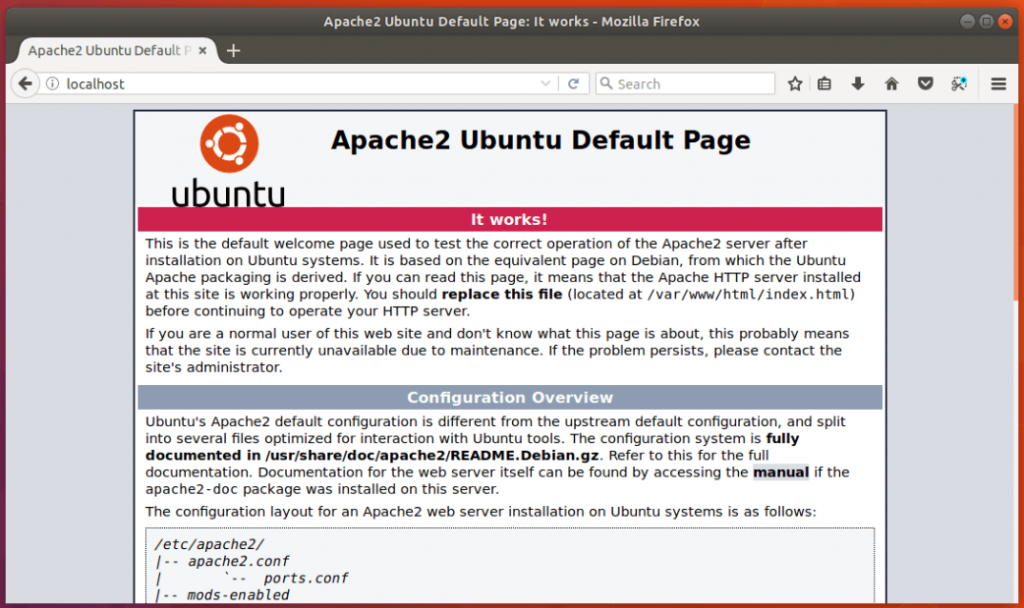The image size is (1024, 608).
Task: Click the site information icon beside localhost
Action: 52,84
